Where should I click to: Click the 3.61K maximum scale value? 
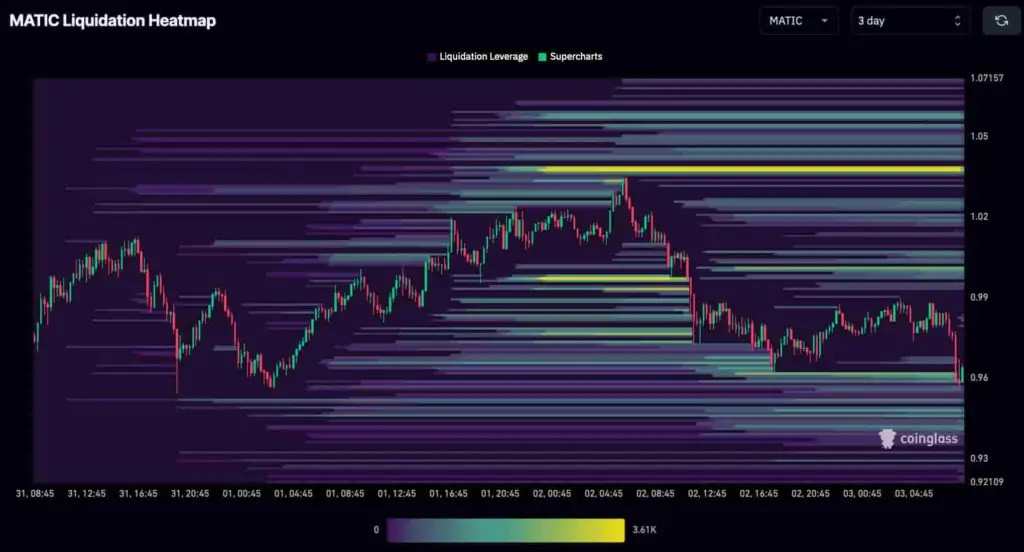point(645,530)
